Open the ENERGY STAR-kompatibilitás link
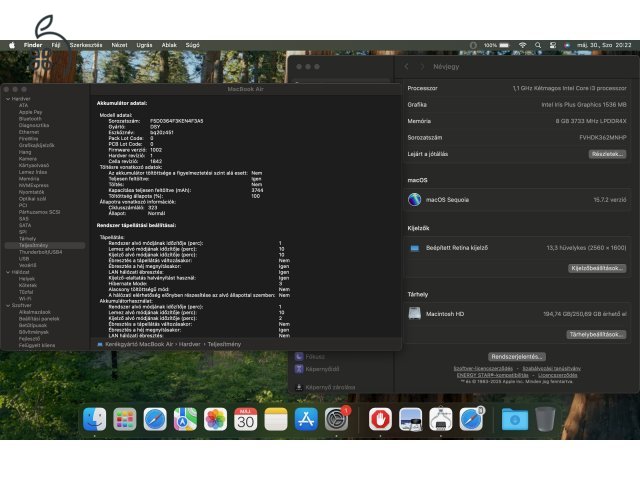Viewport: 640px width, 480px height. click(x=492, y=375)
